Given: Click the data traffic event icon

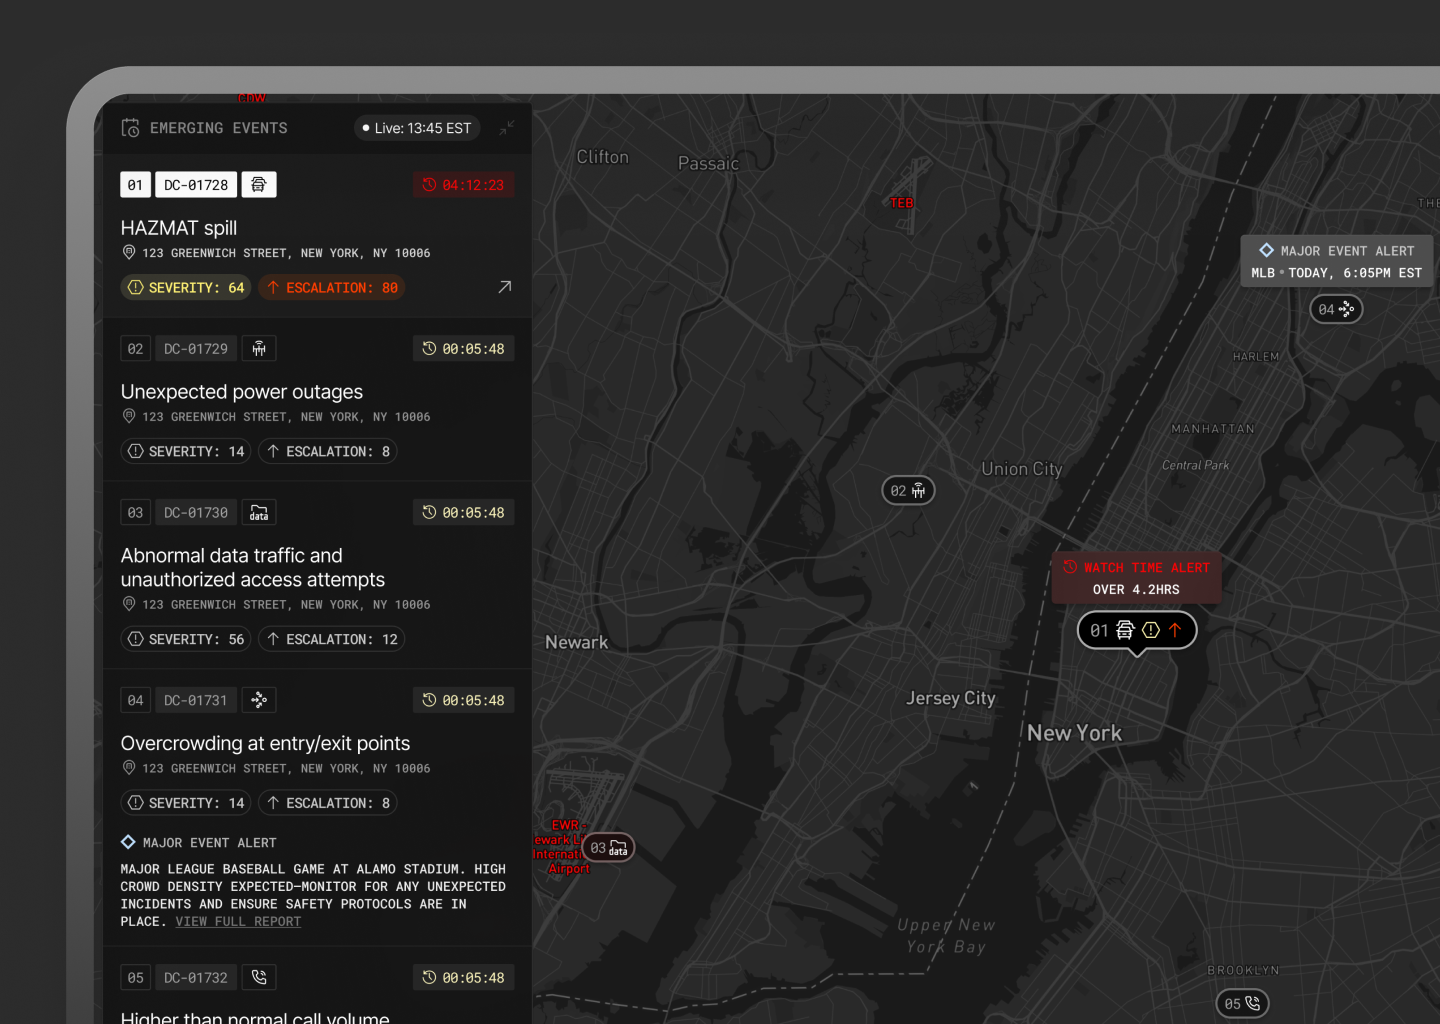Looking at the screenshot, I should (259, 513).
